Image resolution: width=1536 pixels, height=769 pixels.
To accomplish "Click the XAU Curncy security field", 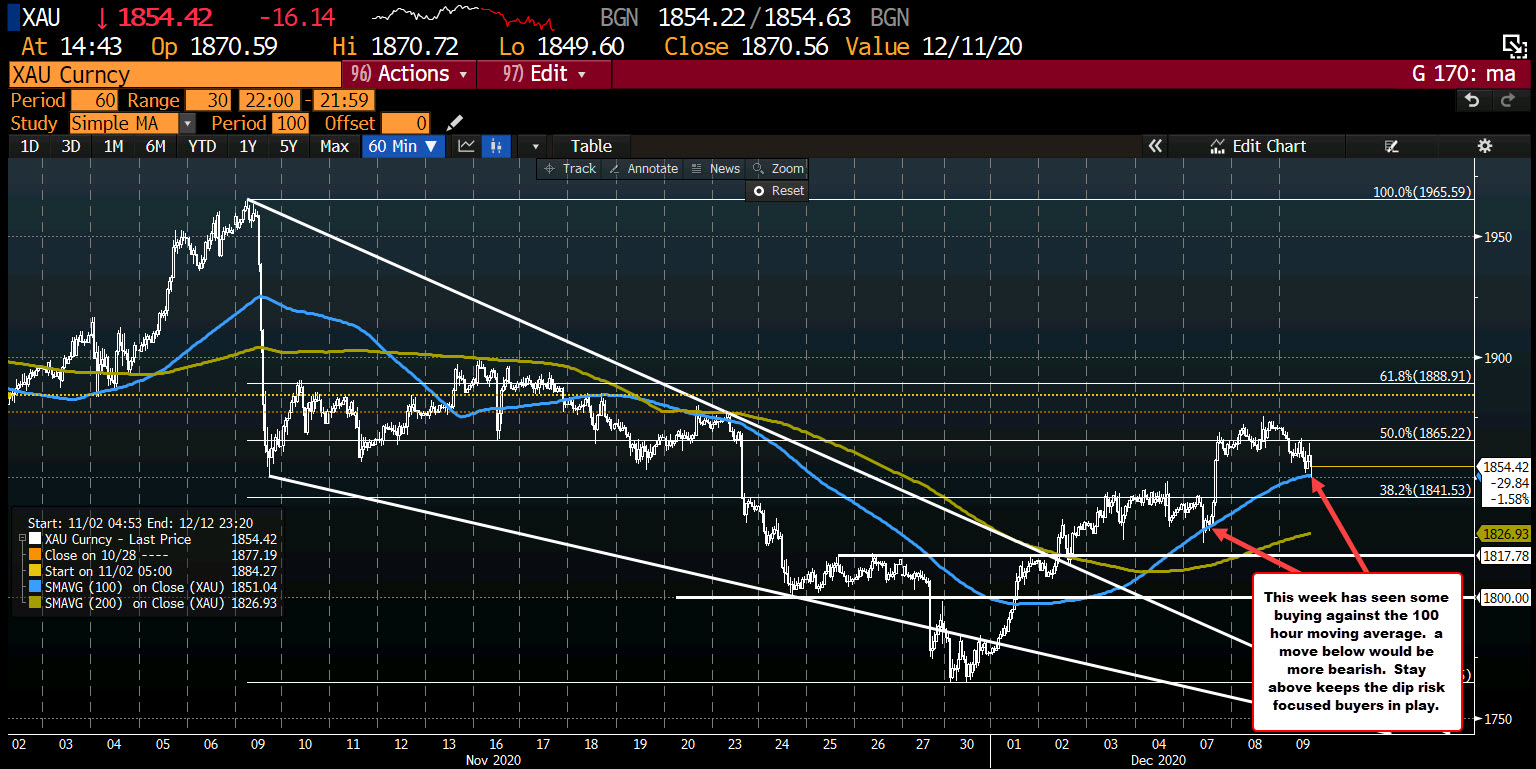I will click(174, 74).
